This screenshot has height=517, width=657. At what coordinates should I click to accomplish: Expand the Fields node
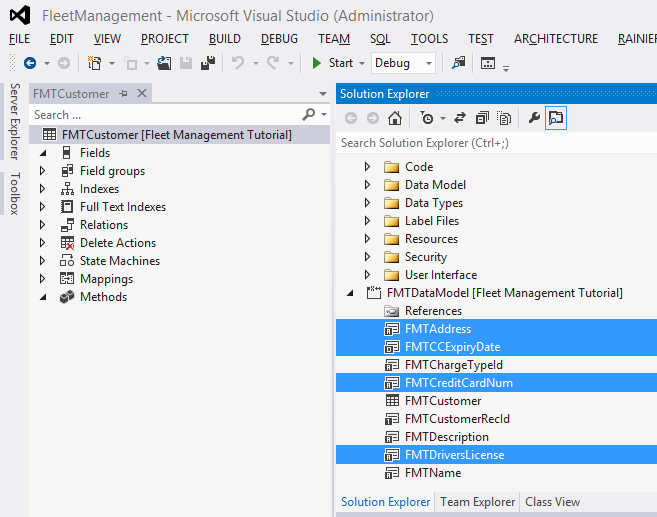point(43,153)
